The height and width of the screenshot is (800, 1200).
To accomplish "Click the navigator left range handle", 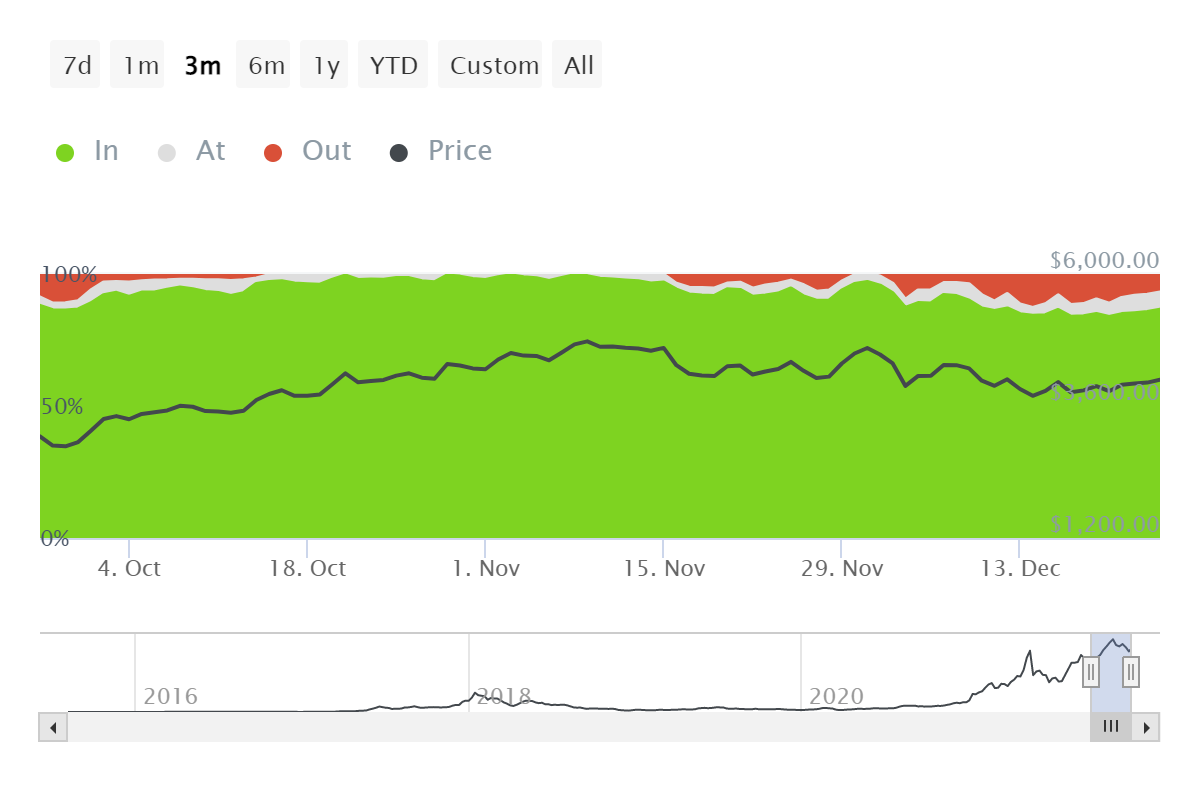I will point(1091,672).
